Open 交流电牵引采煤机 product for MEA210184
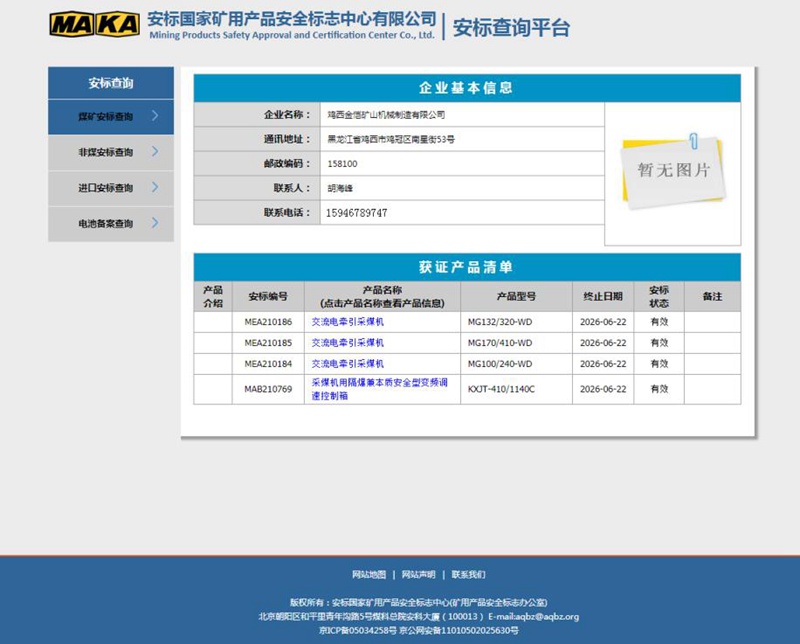The height and width of the screenshot is (644, 800). (x=348, y=364)
